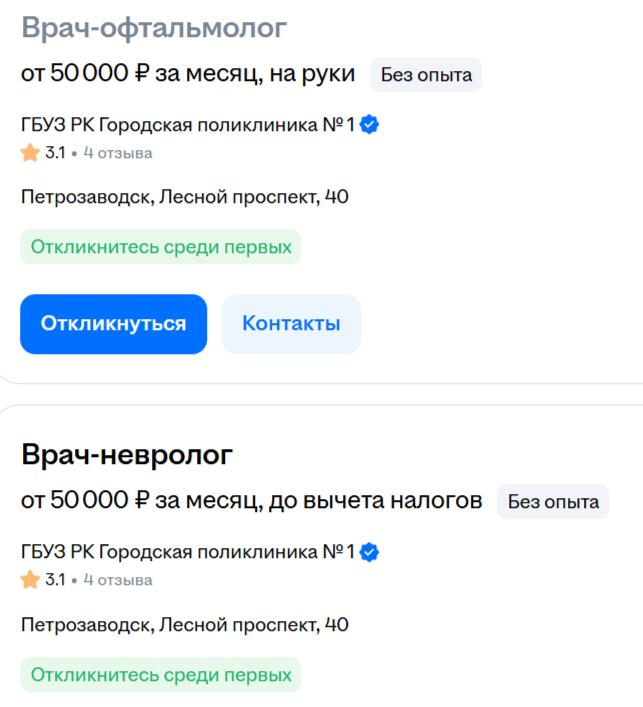Screen dimensions: 643x707
Task: Click the address in the ophthalmologist card
Action: point(184,197)
